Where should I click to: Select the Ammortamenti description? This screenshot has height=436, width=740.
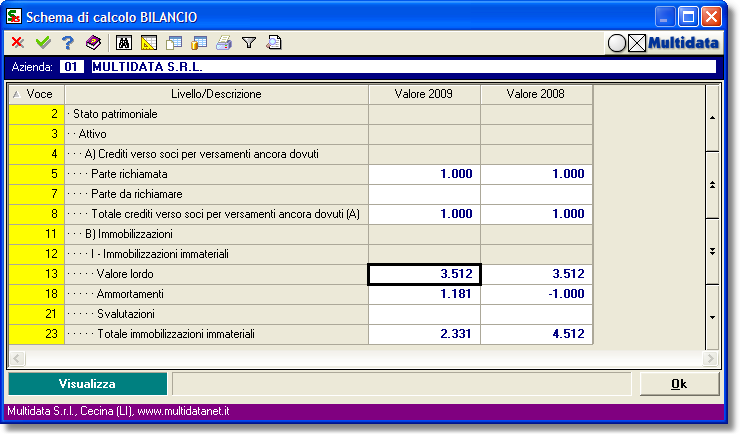click(x=216, y=294)
